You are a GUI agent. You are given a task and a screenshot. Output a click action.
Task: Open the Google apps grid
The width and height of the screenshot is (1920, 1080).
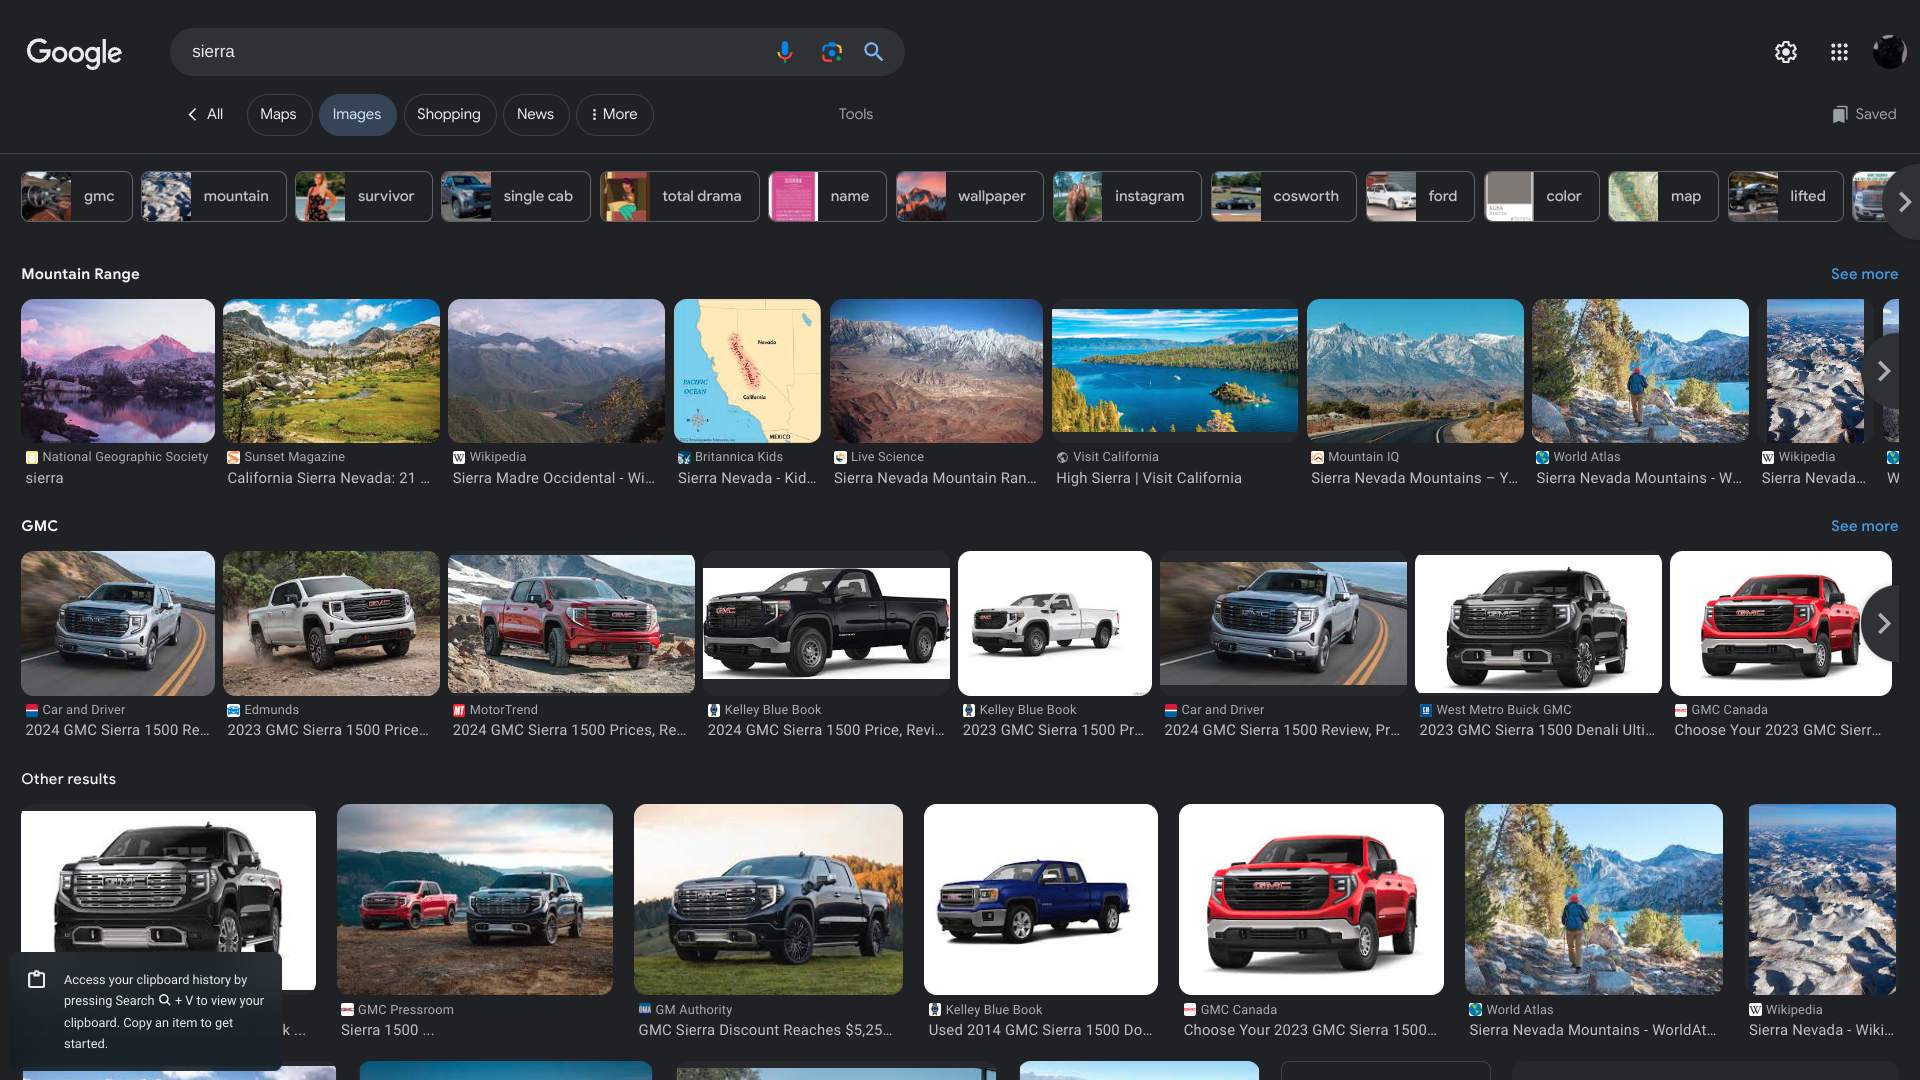point(1839,52)
